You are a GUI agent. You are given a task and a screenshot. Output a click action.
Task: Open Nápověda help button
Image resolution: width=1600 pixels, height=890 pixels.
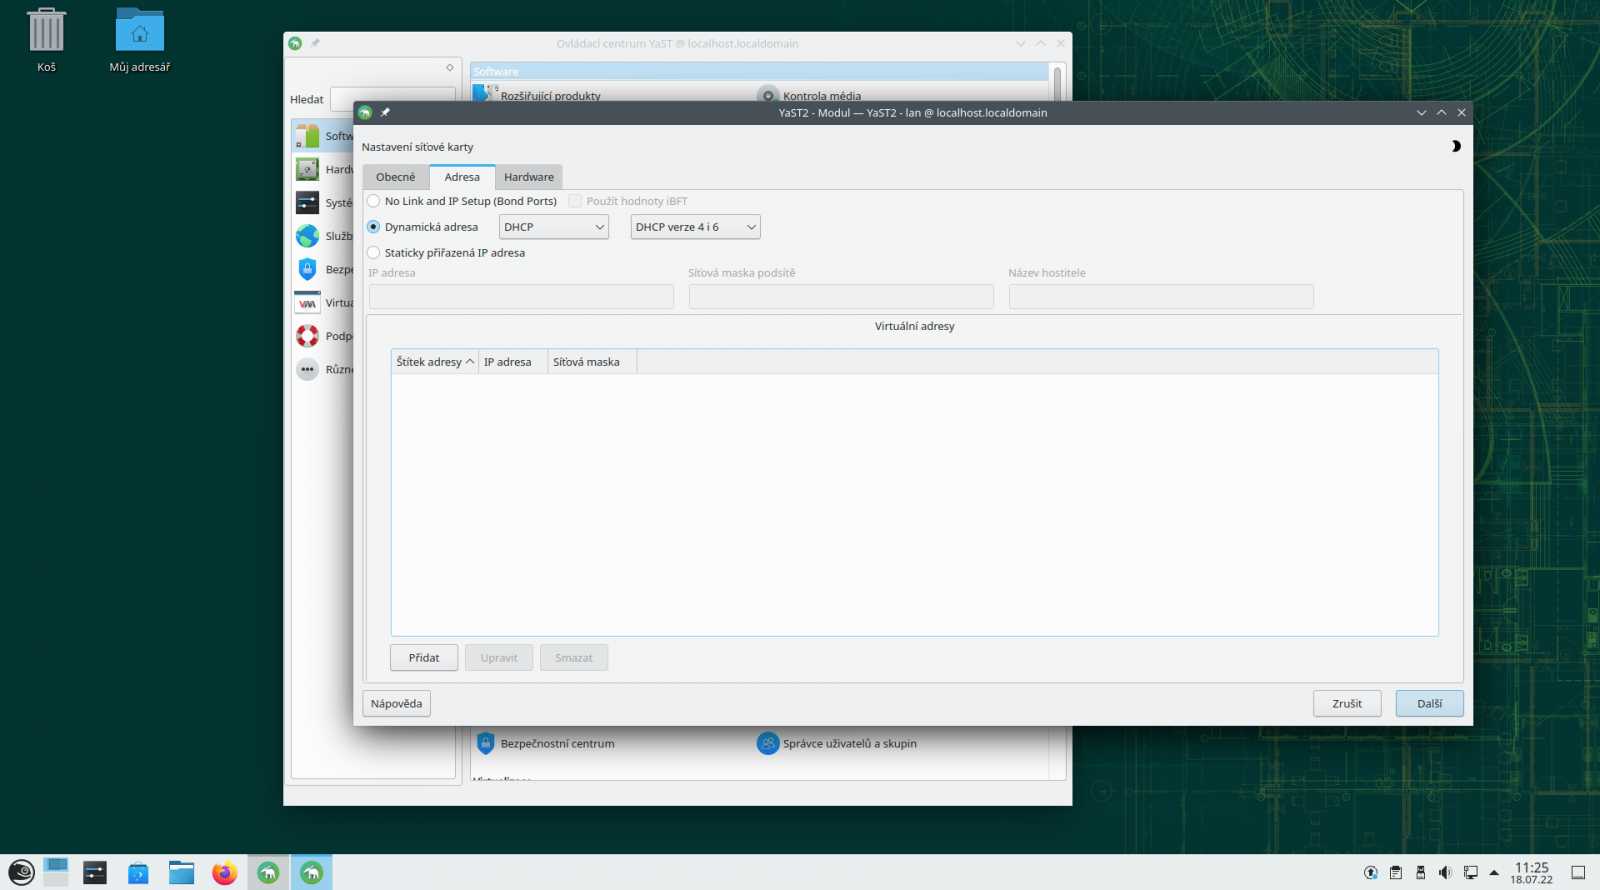point(396,704)
